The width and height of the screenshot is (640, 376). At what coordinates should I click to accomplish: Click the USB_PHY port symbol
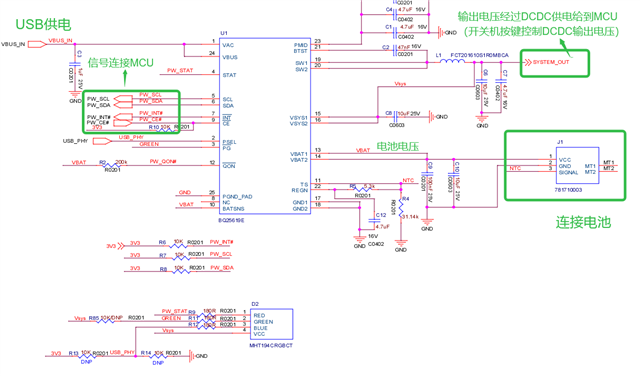click(x=102, y=141)
